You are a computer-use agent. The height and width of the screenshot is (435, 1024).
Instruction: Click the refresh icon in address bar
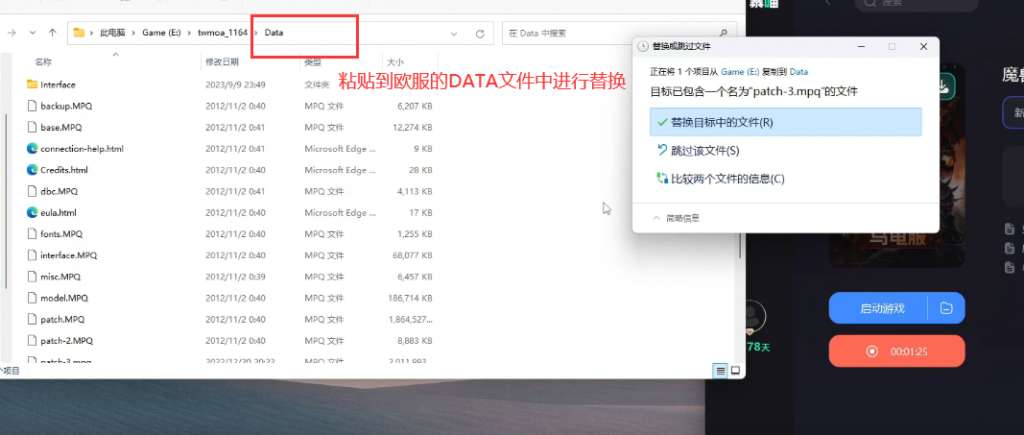pyautogui.click(x=480, y=33)
